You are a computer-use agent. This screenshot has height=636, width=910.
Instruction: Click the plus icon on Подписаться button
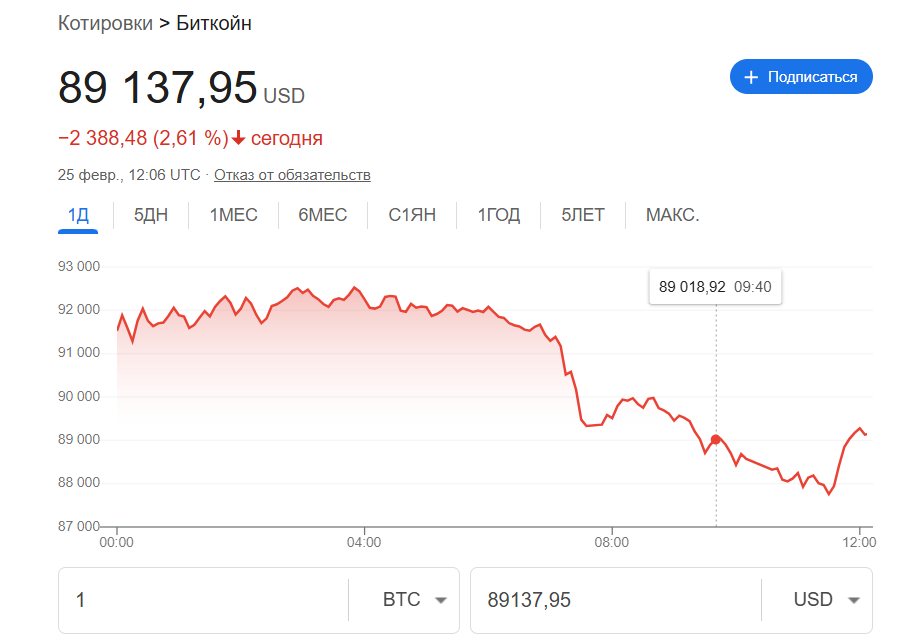[x=751, y=77]
